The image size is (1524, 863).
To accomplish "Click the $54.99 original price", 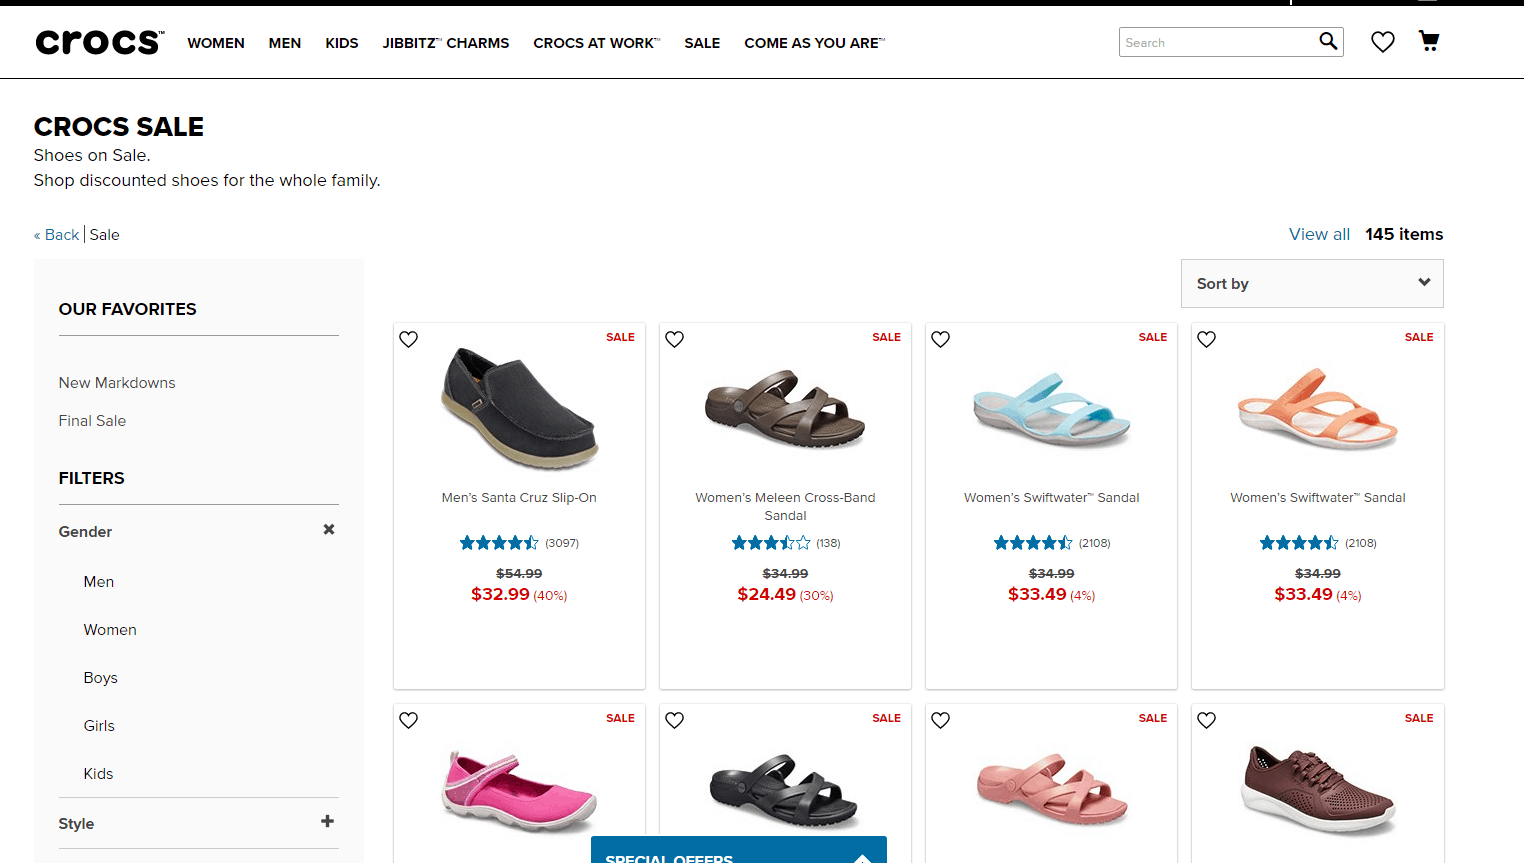I will coord(519,573).
